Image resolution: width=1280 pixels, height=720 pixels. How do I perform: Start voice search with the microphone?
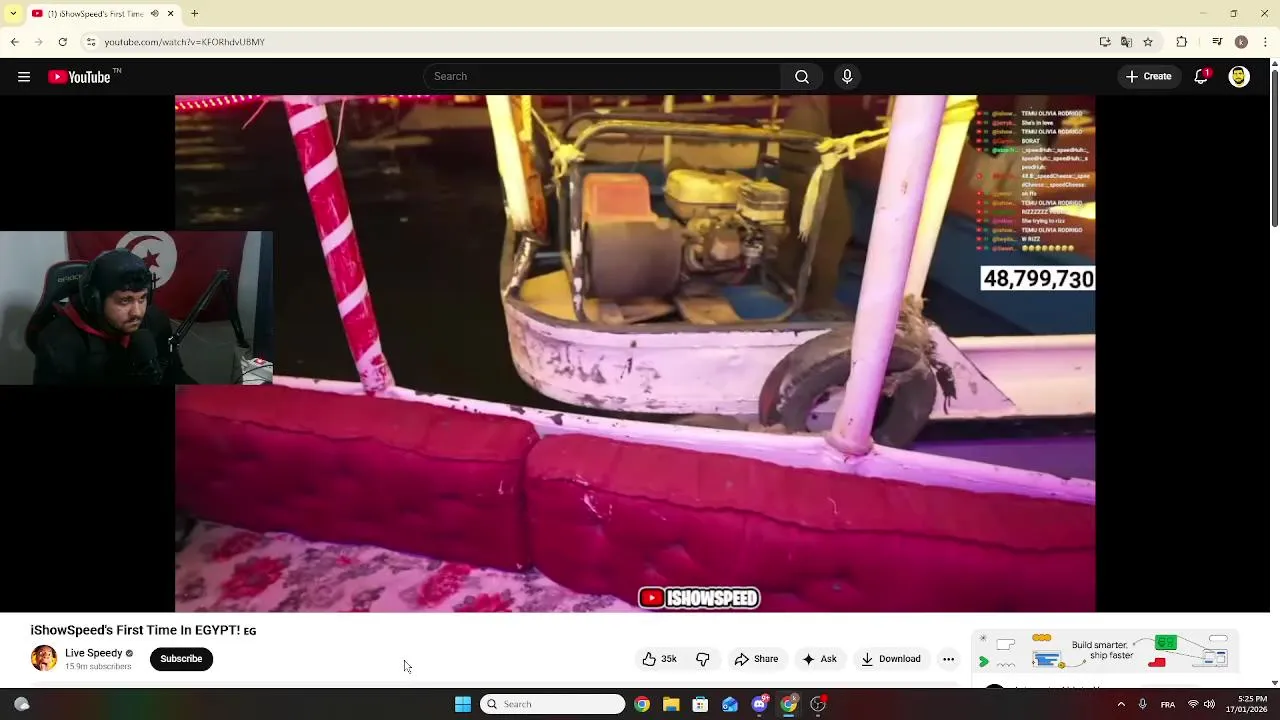[847, 77]
